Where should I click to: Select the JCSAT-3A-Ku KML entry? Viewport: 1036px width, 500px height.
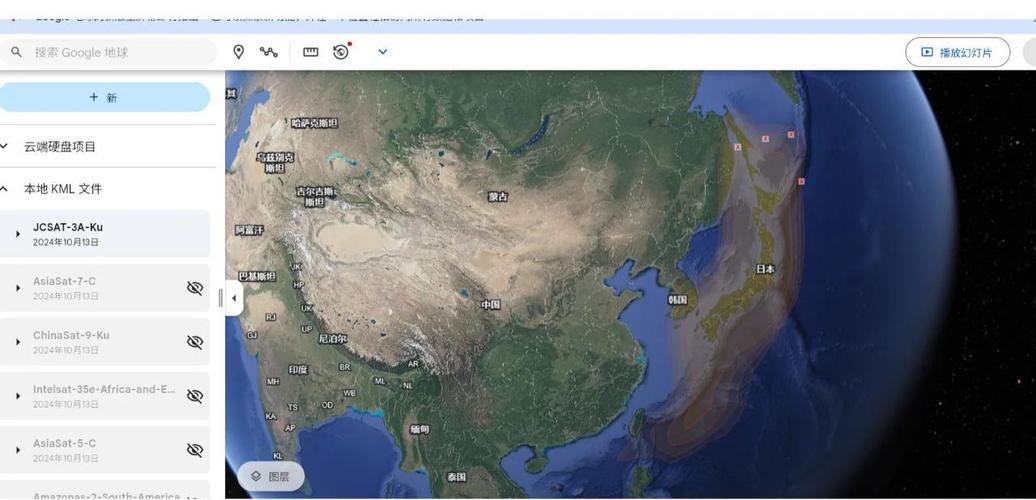tap(104, 234)
